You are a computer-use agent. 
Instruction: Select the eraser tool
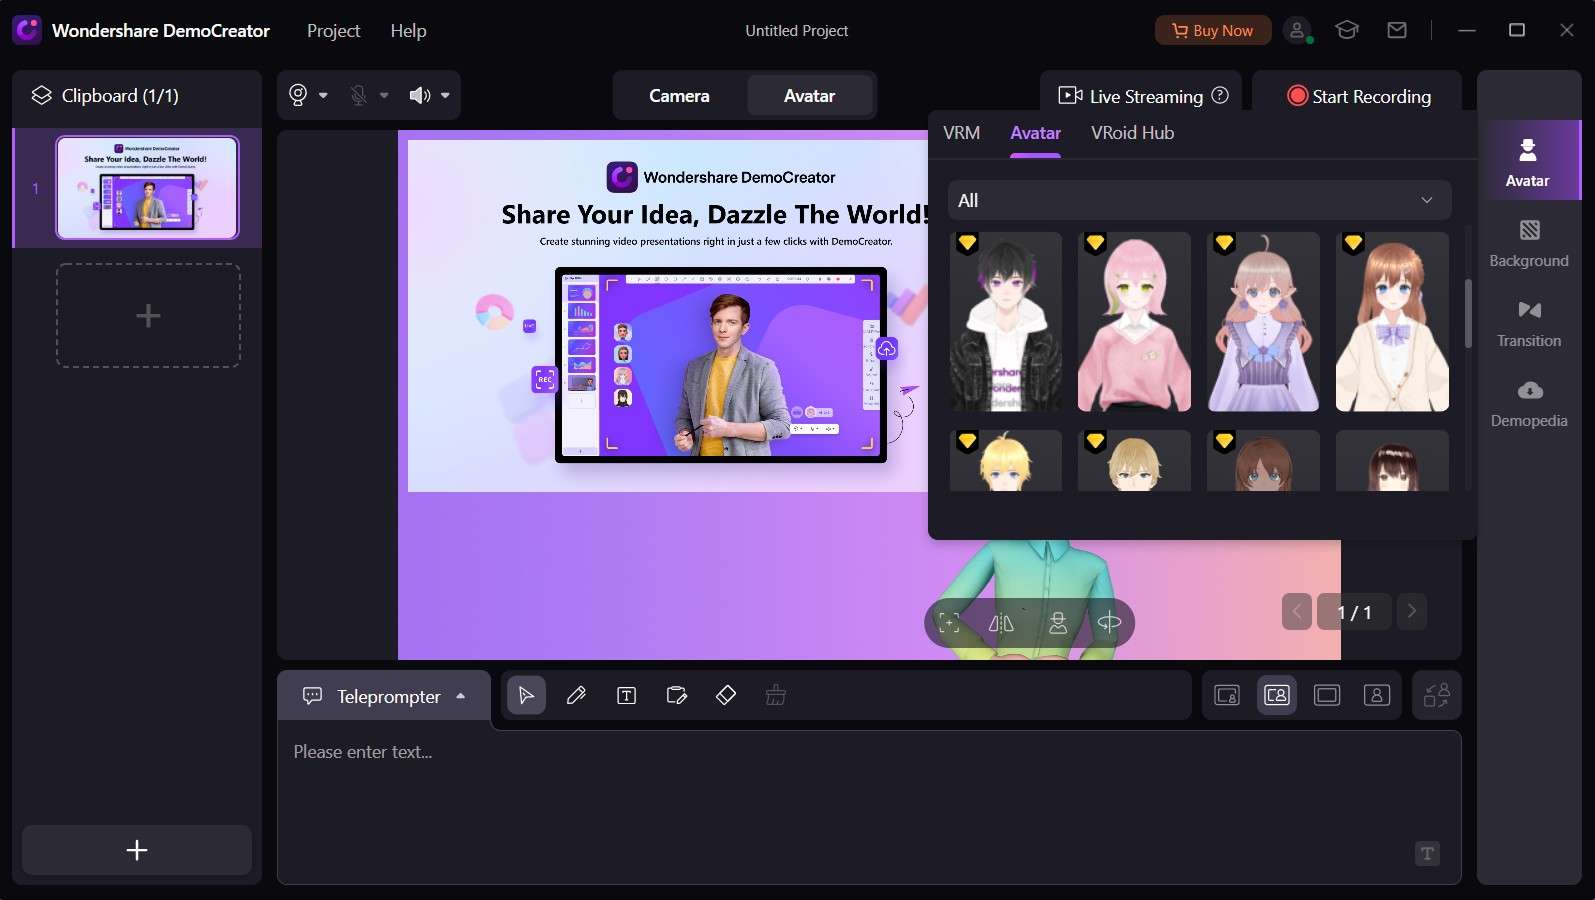pyautogui.click(x=726, y=695)
